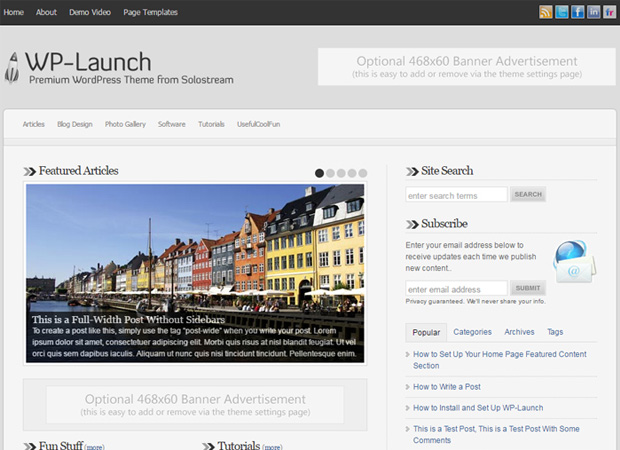620x450 pixels.
Task: Open 'This is a Test Post With Some Comments'
Action: click(496, 435)
